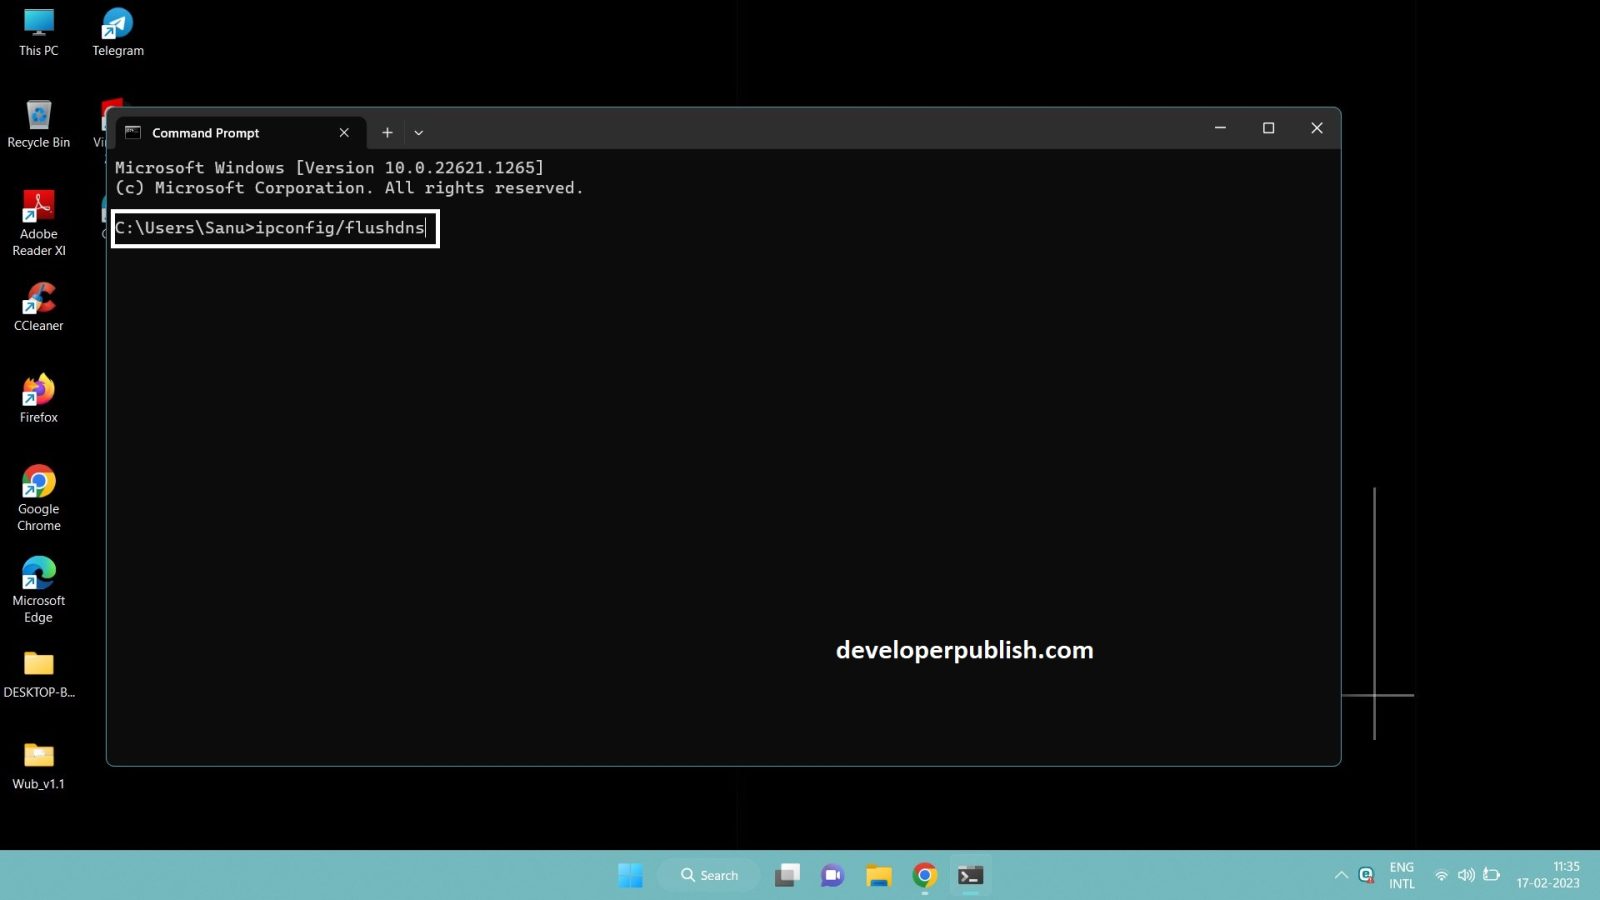Check battery status in system tray

(1492, 875)
